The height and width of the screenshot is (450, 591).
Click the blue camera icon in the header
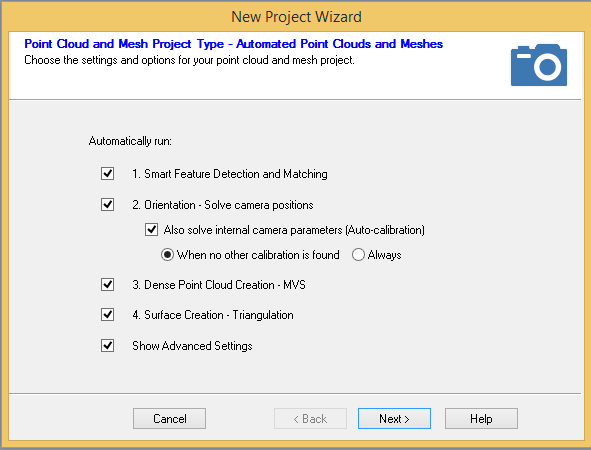pos(539,65)
